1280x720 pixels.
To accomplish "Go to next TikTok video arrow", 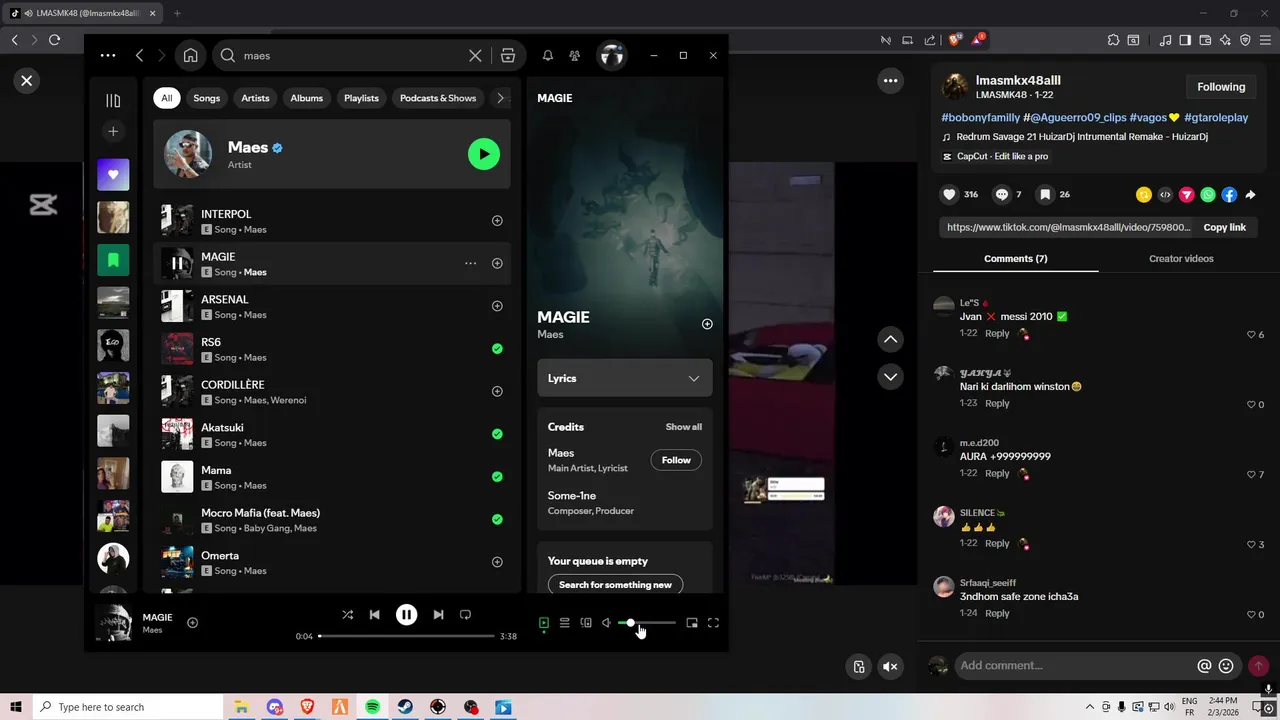I will [890, 377].
